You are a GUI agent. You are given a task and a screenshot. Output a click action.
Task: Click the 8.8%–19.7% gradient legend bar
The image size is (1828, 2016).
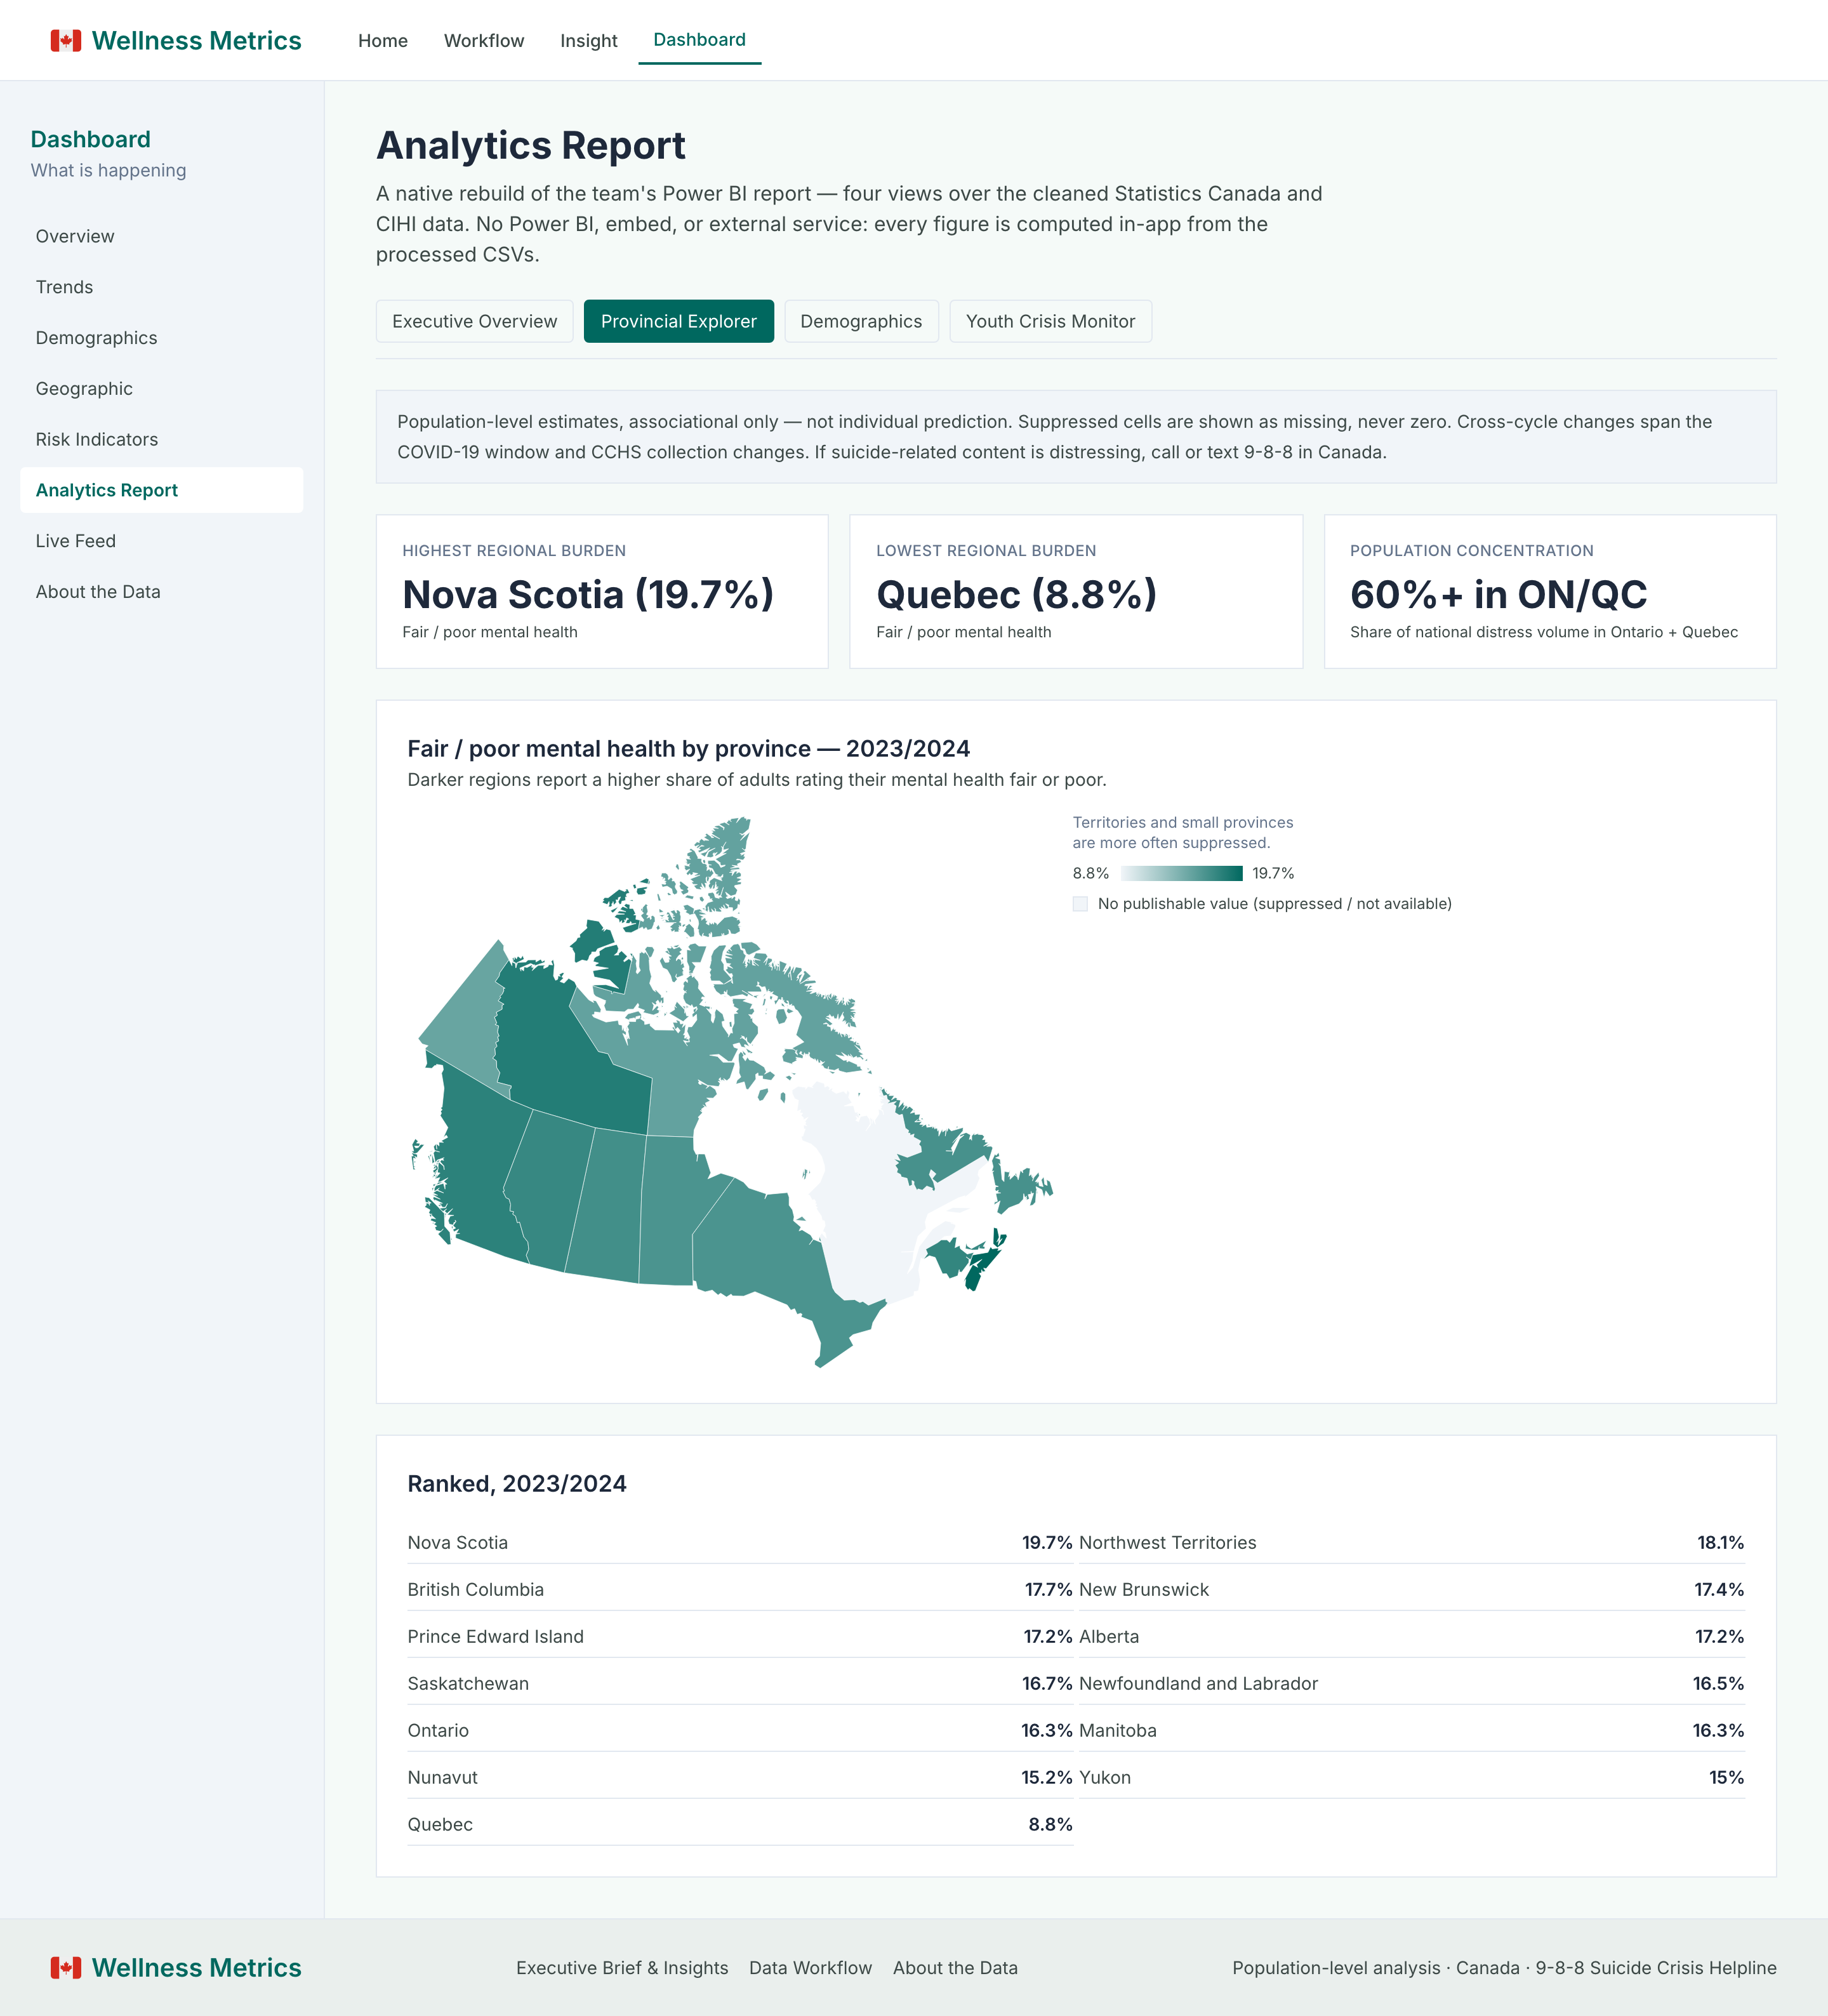[x=1181, y=873]
